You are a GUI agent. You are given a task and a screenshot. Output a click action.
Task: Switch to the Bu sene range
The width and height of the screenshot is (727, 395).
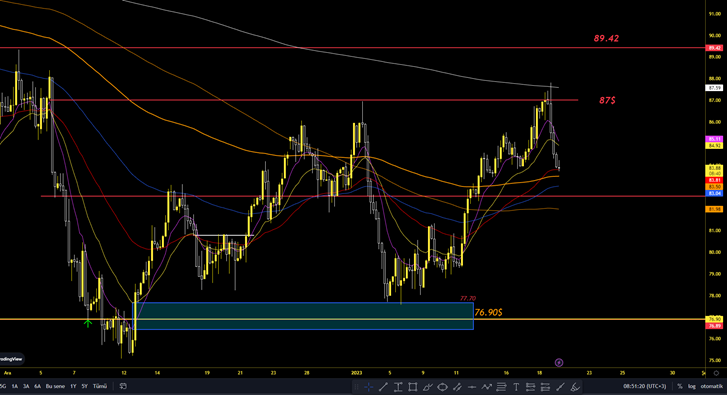[55, 386]
